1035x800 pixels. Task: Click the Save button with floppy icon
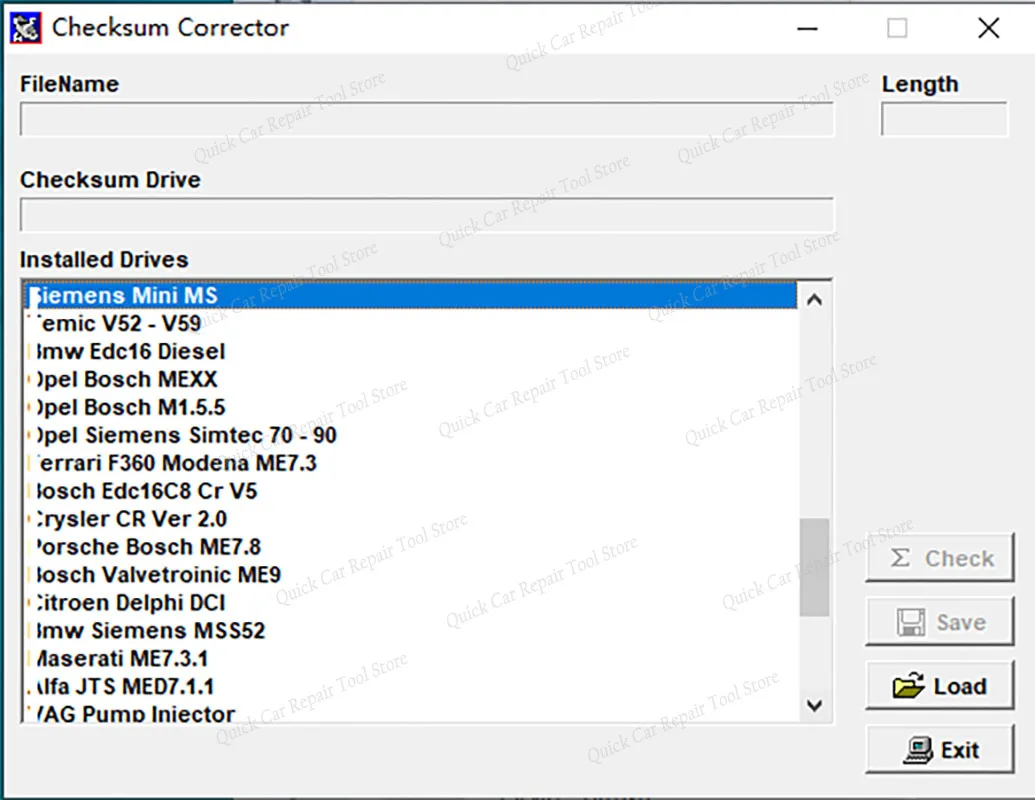pos(939,622)
